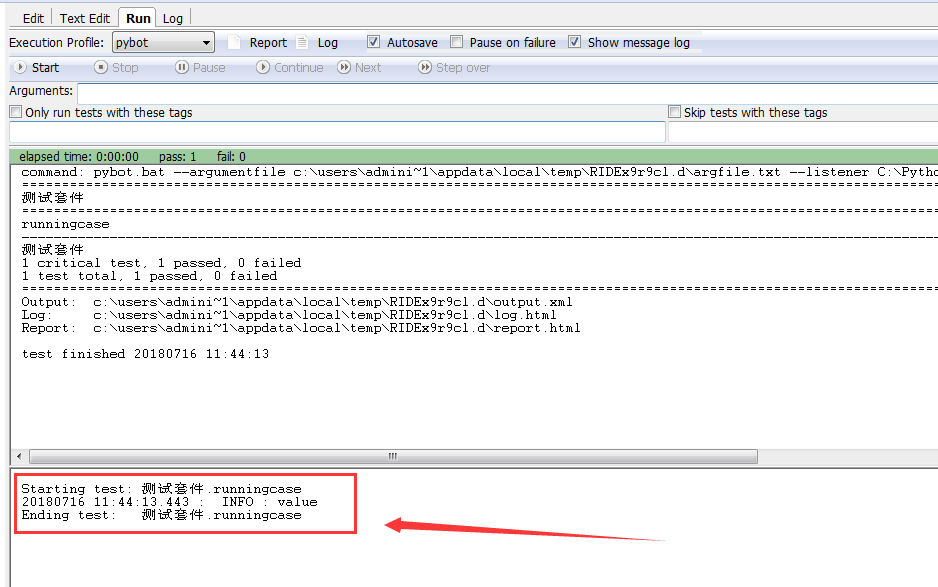Image resolution: width=938 pixels, height=587 pixels.
Task: Enable Pause on failure checkbox
Action: [x=456, y=42]
